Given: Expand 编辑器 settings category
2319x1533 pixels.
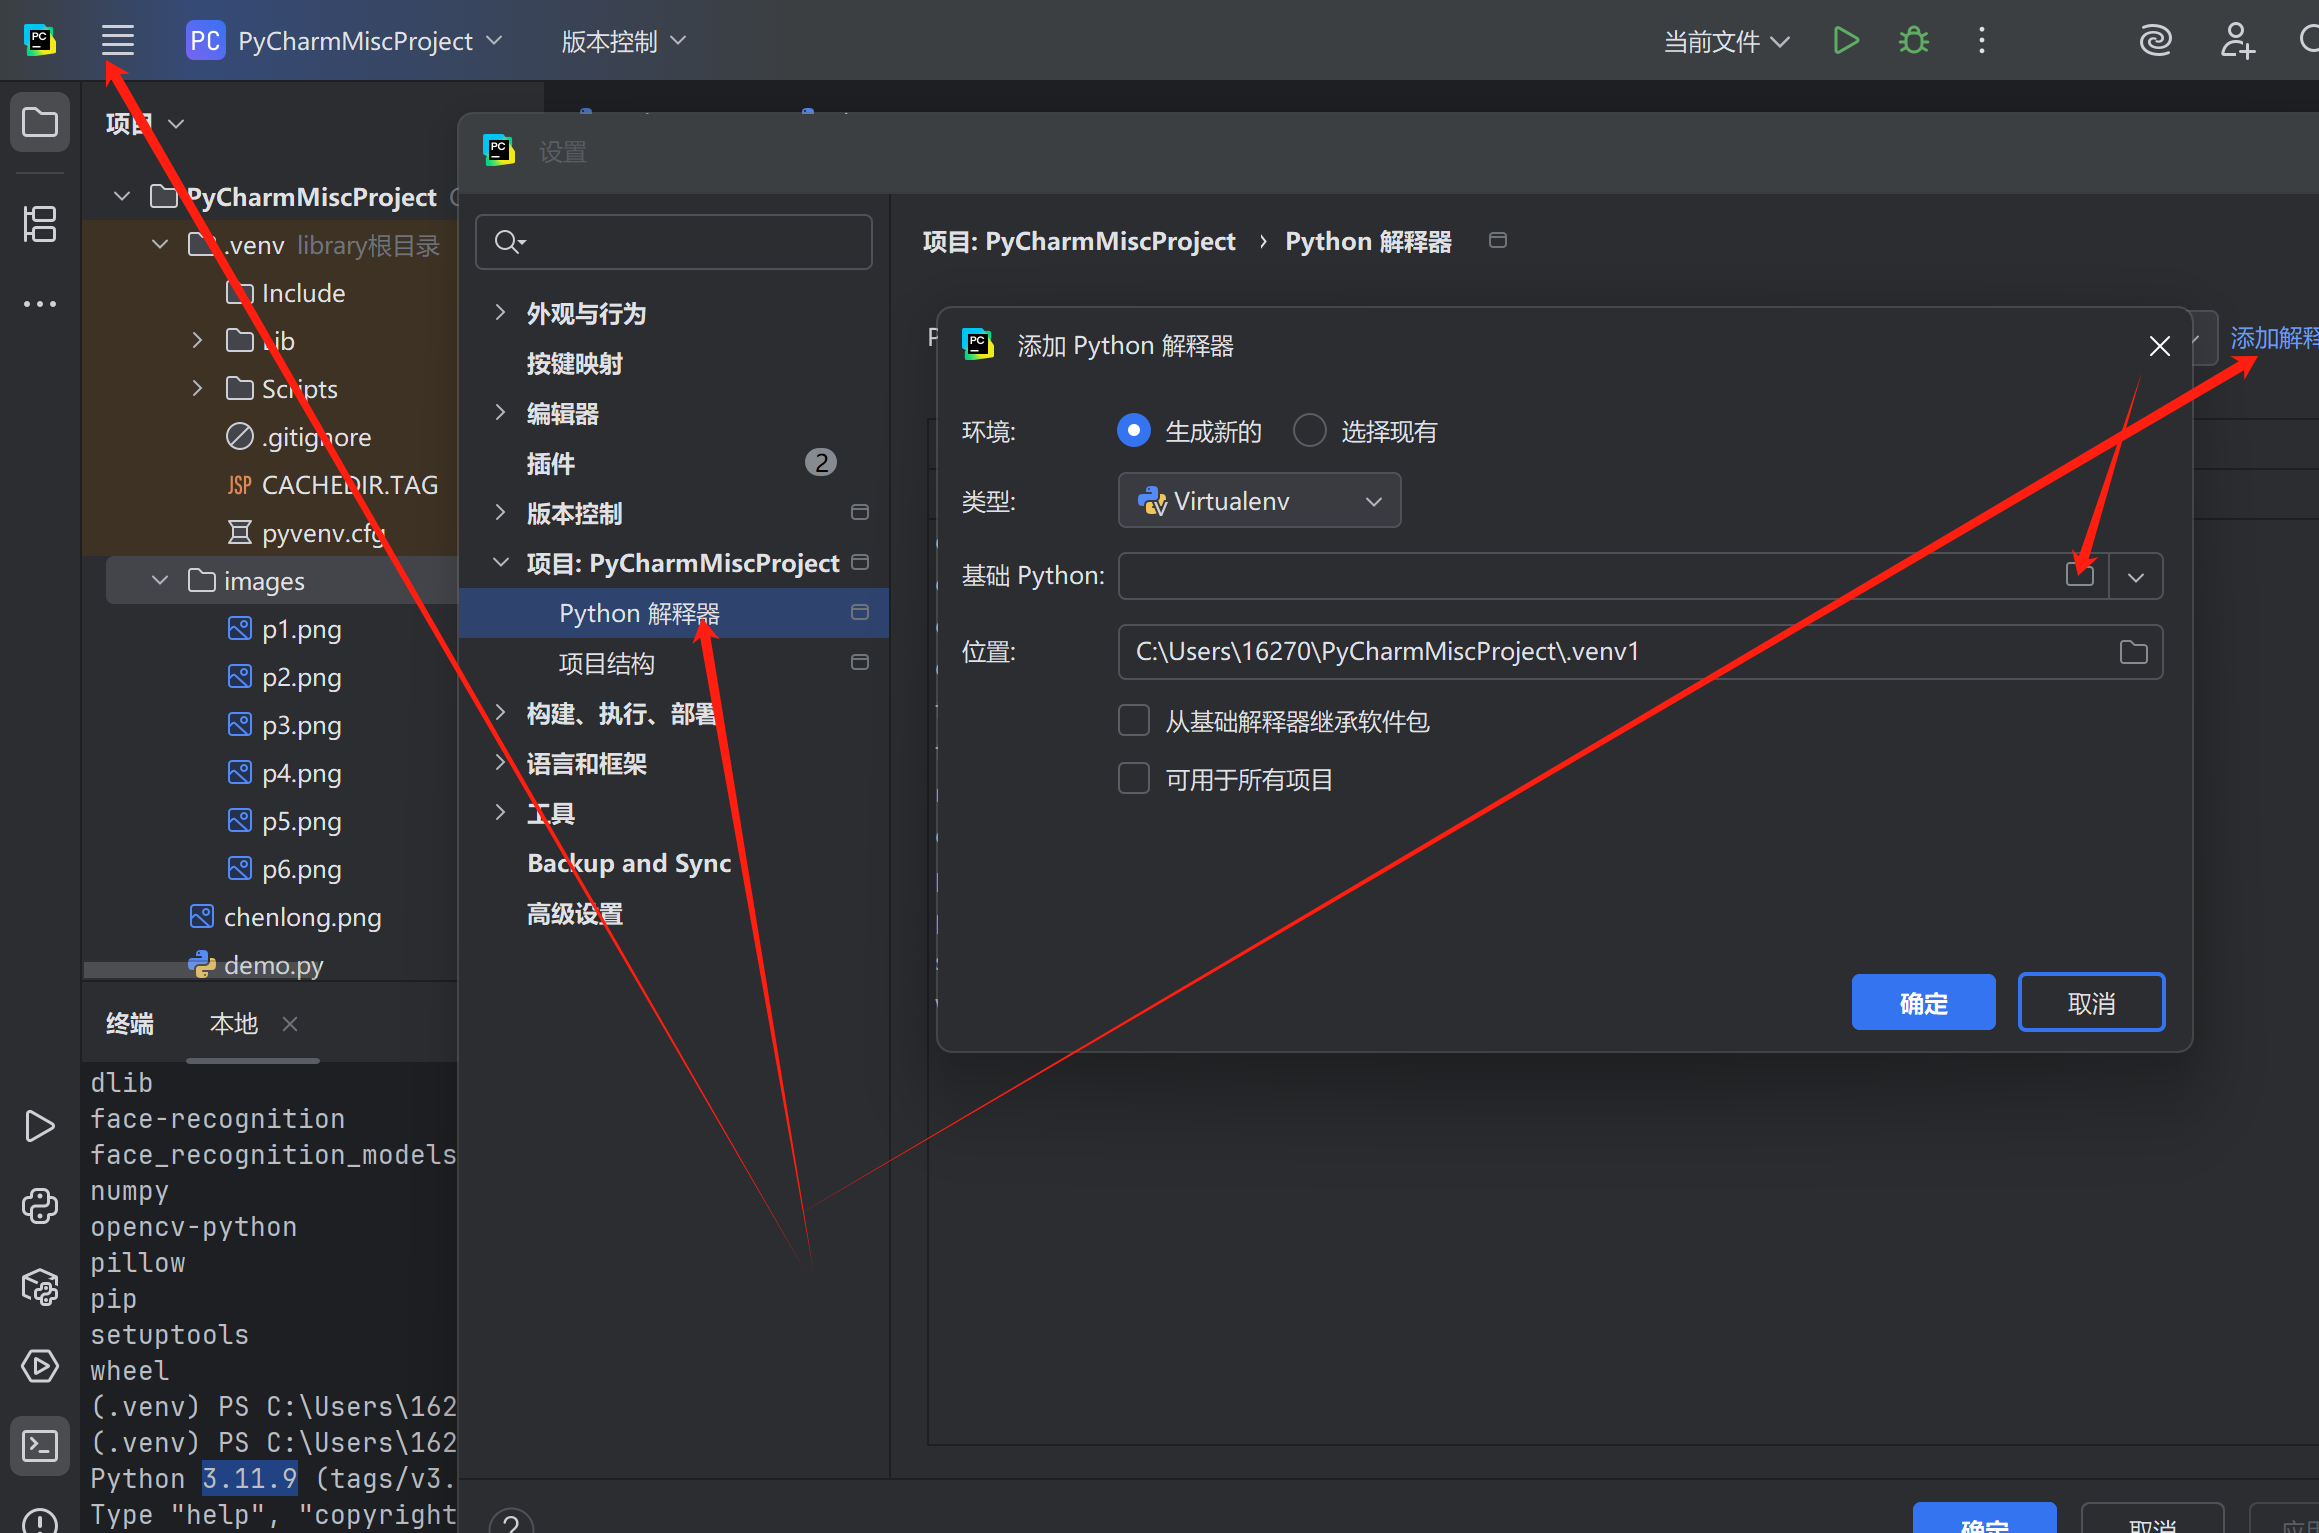Looking at the screenshot, I should 501,412.
